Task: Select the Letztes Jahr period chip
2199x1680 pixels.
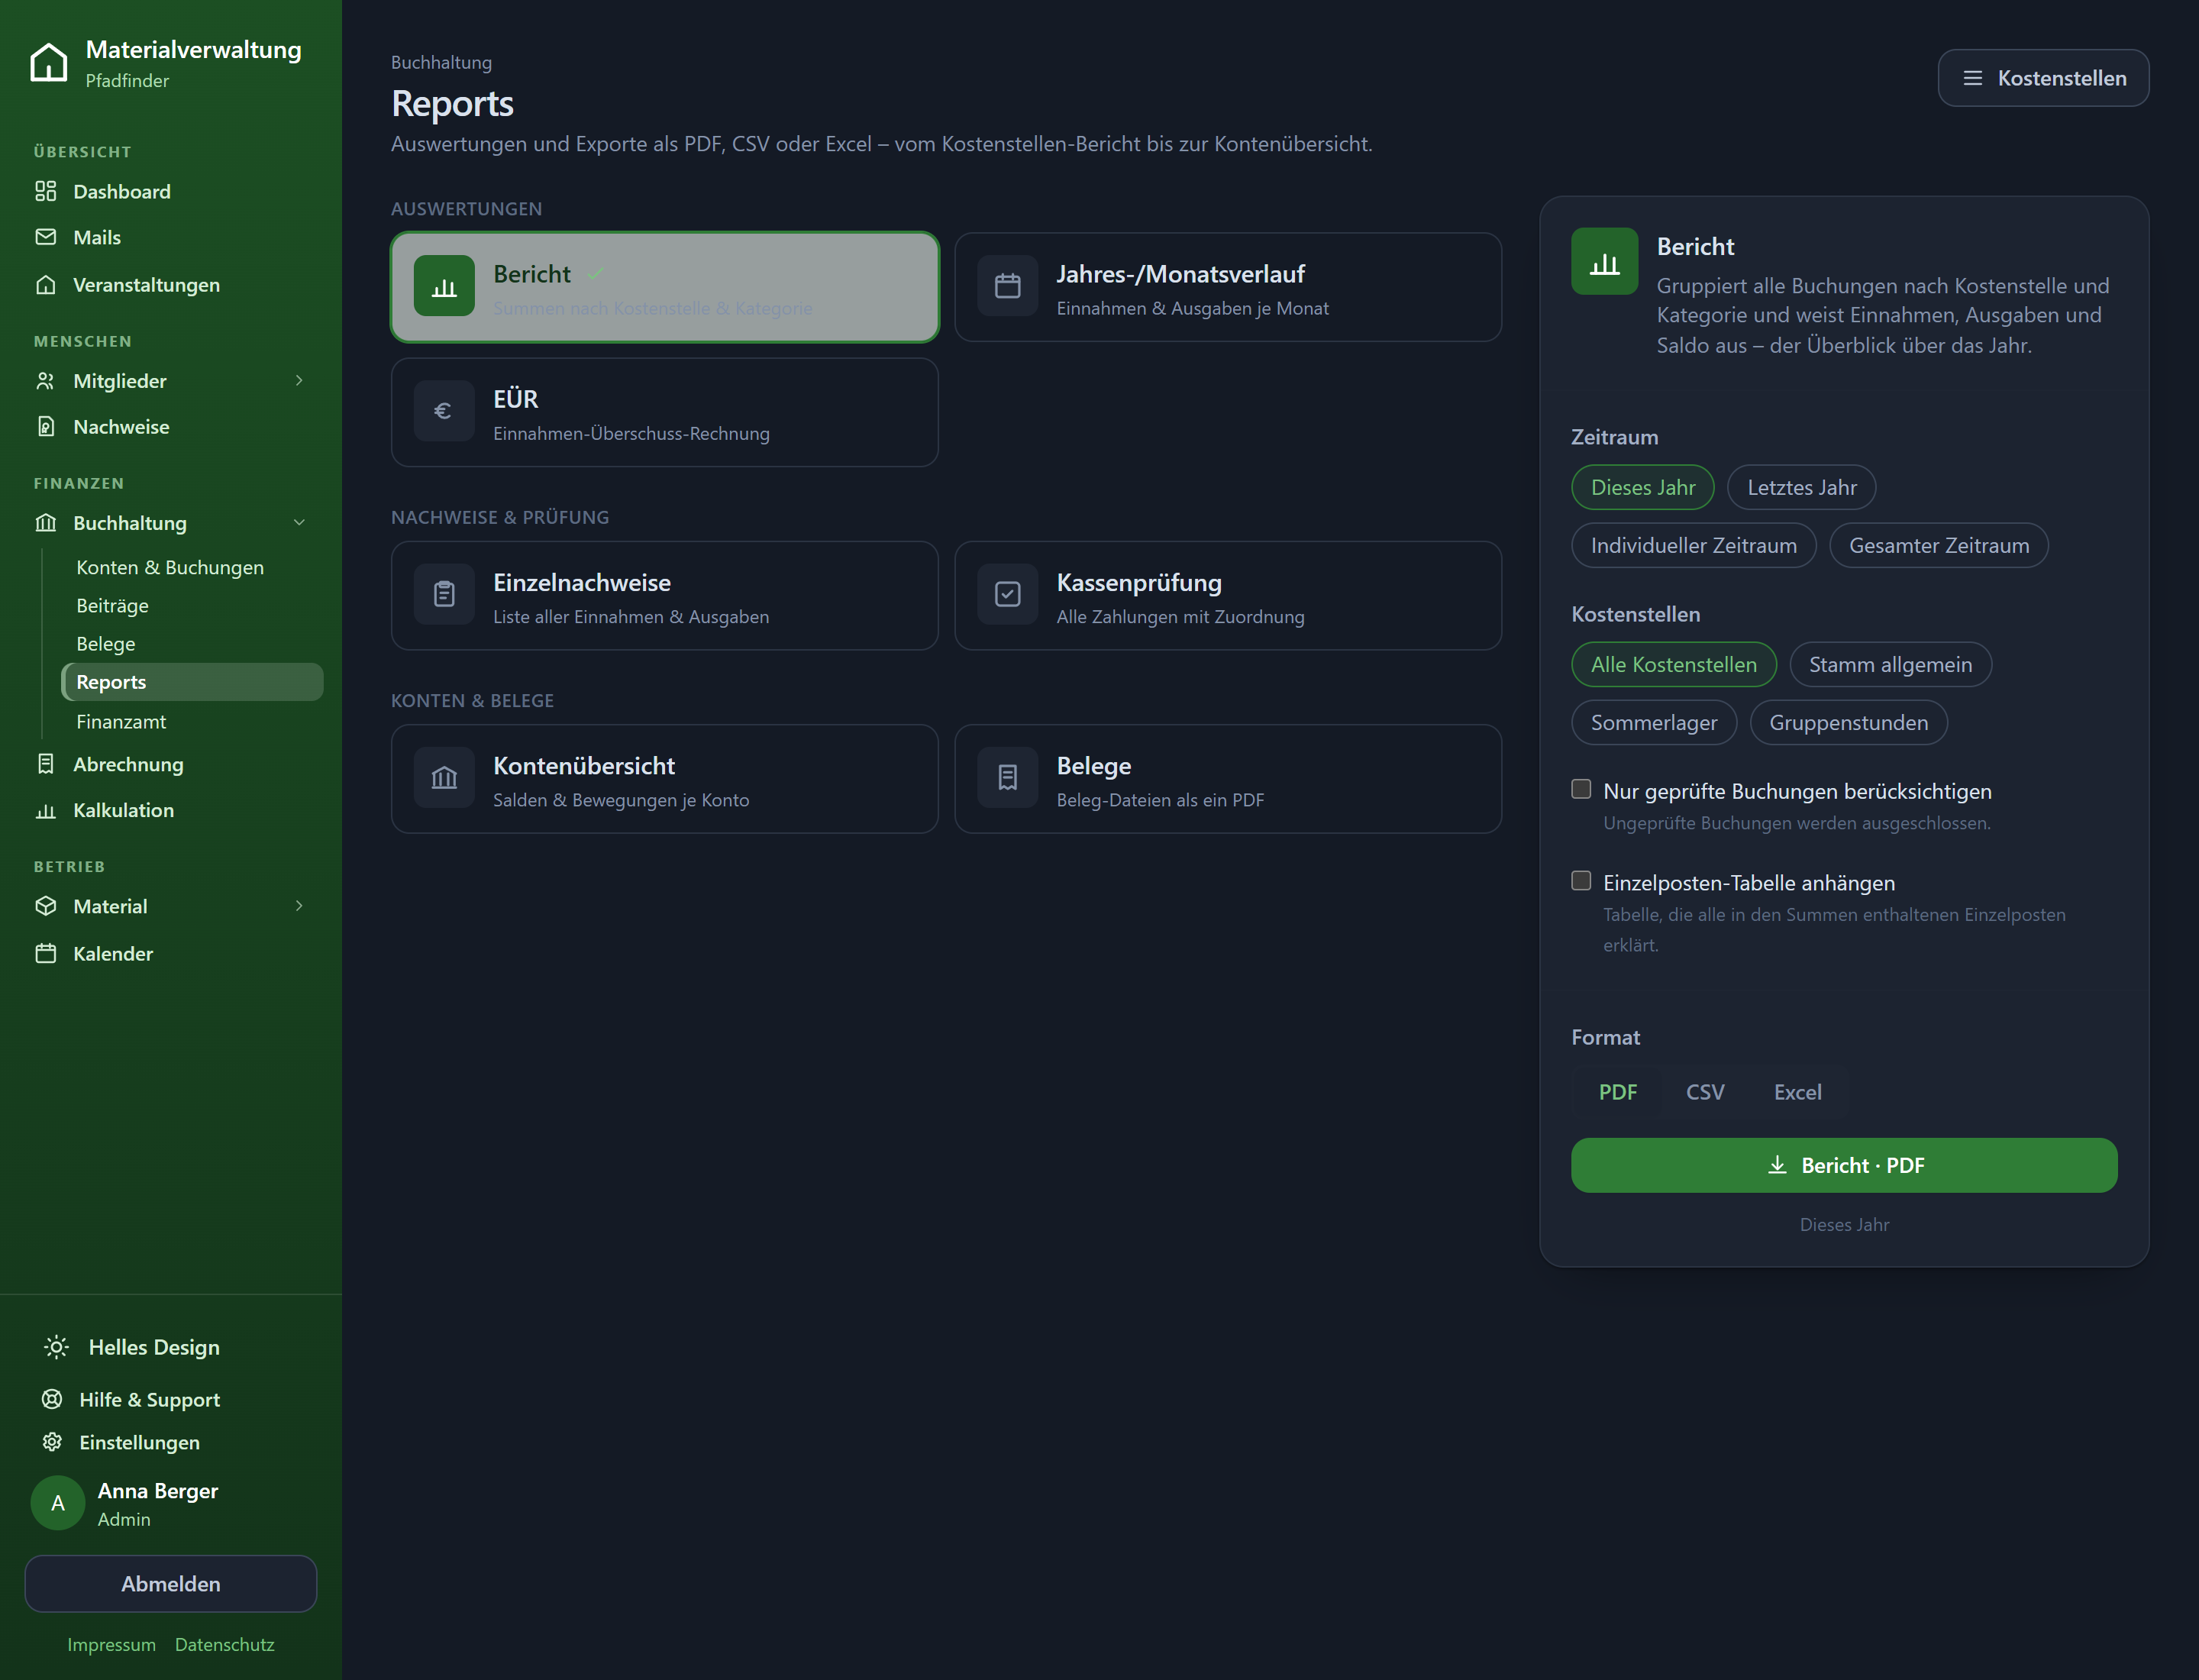Action: [1801, 487]
